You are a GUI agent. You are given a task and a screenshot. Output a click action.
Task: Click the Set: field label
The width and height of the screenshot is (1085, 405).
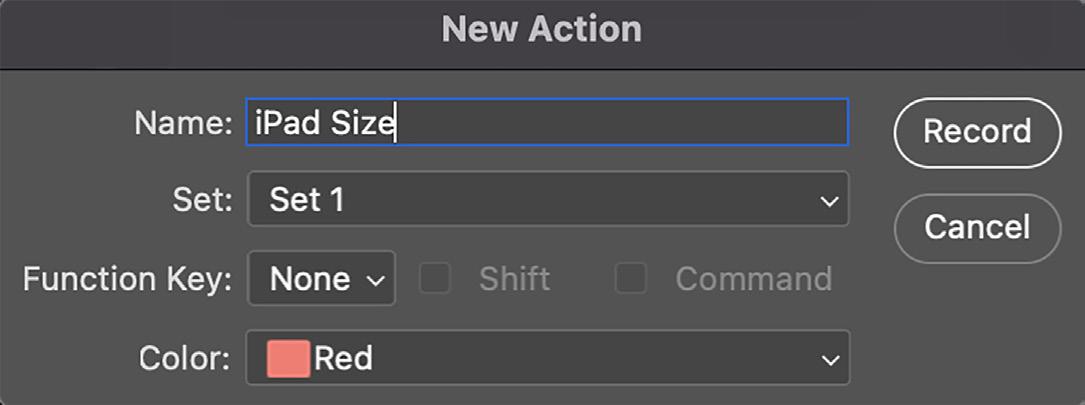[202, 200]
